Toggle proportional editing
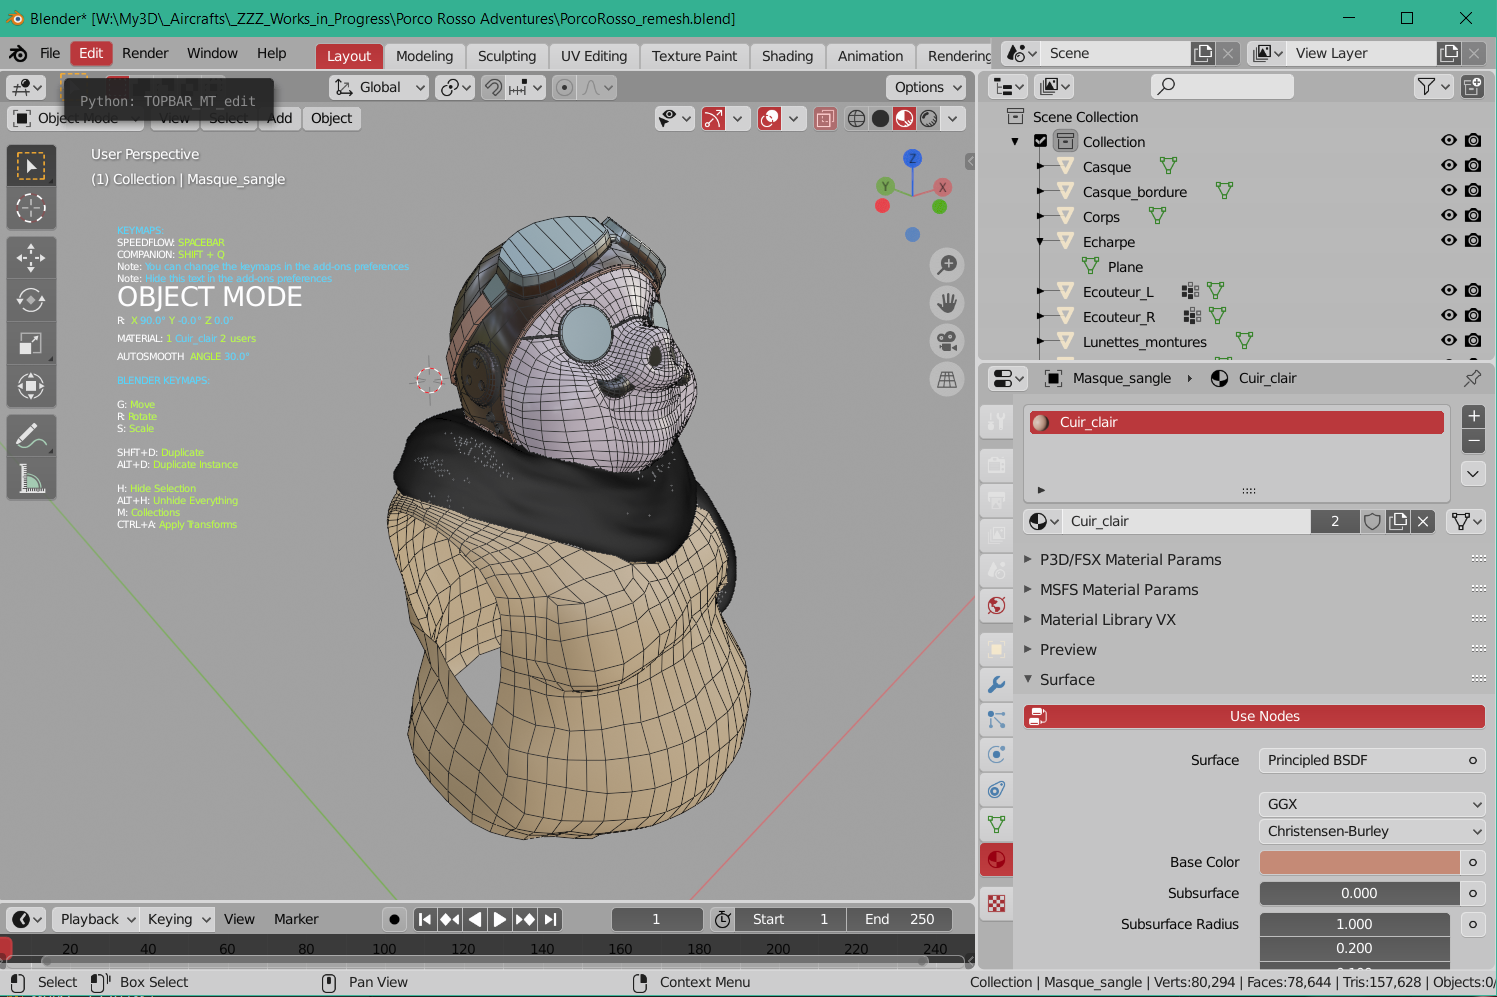Image resolution: width=1497 pixels, height=997 pixels. point(564,88)
